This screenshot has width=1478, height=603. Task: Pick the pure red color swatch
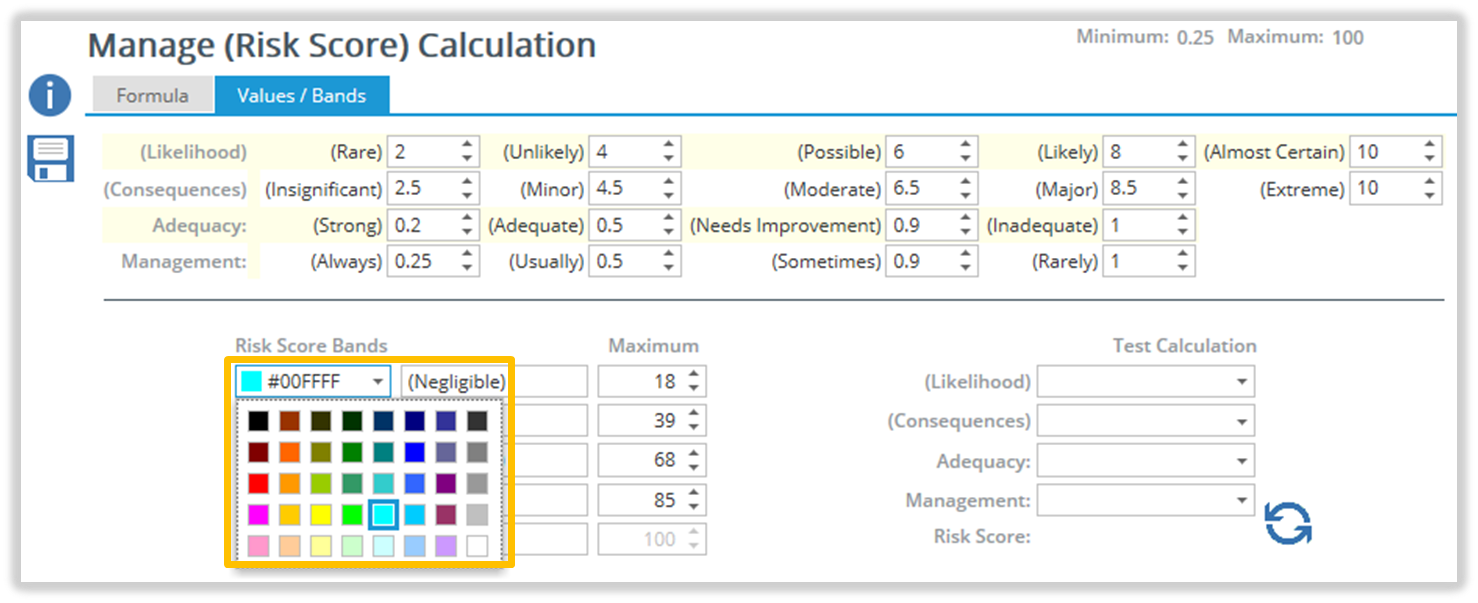click(x=259, y=484)
